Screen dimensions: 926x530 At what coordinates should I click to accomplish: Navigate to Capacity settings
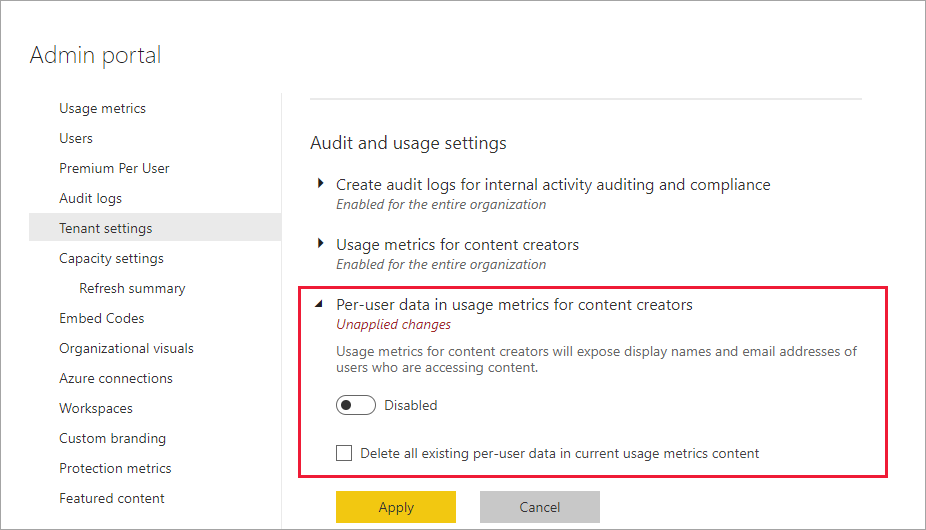pyautogui.click(x=111, y=258)
